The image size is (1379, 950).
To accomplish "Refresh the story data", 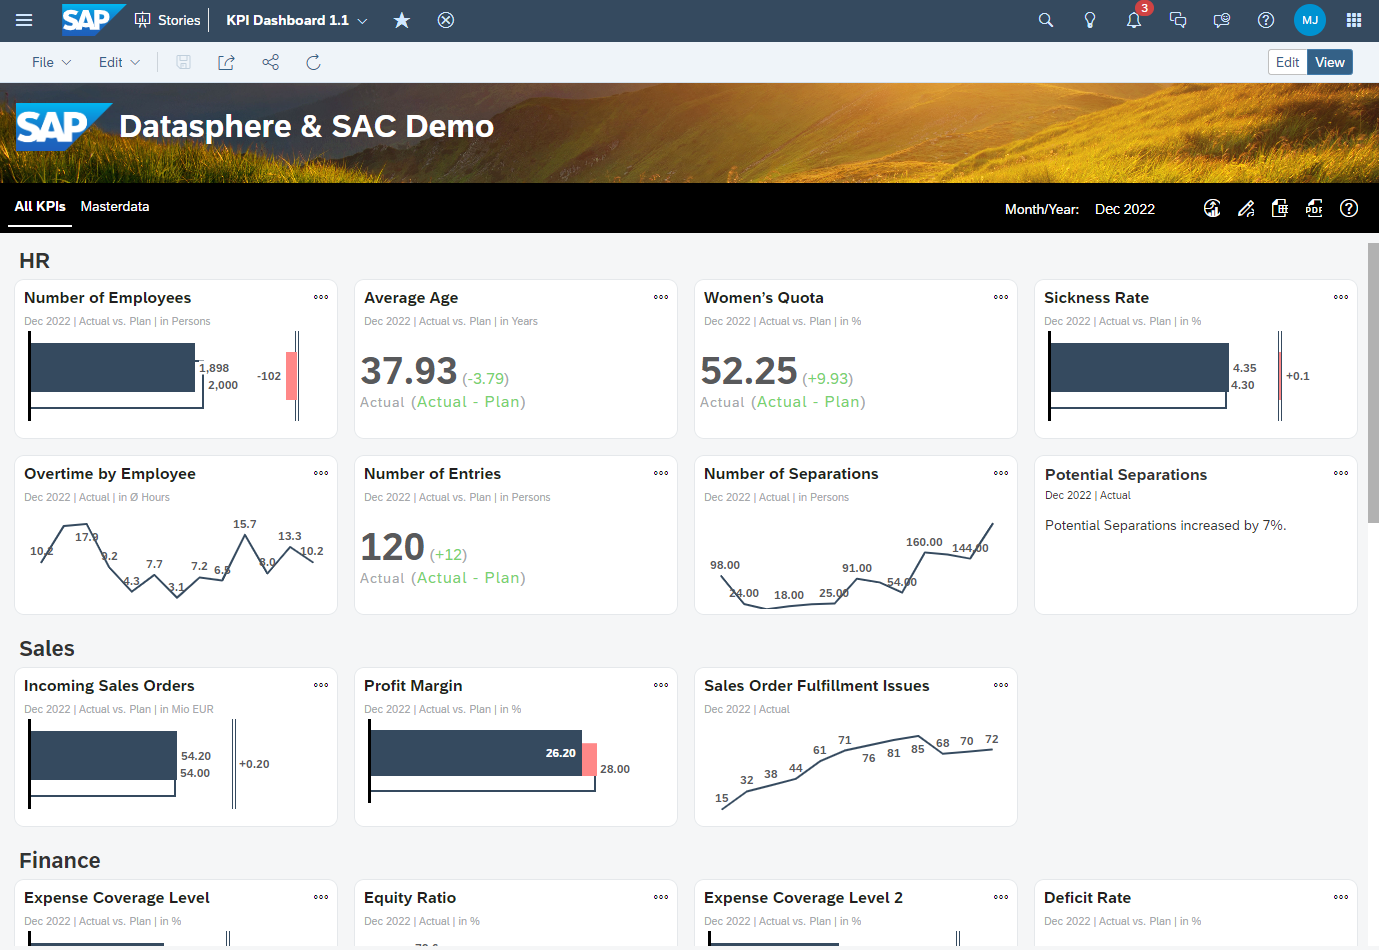I will click(313, 62).
